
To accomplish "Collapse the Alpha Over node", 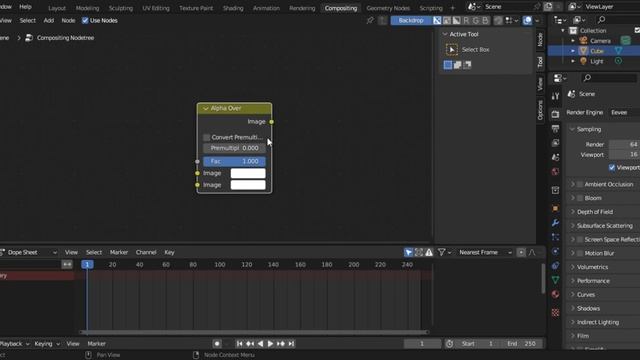I will coord(205,109).
